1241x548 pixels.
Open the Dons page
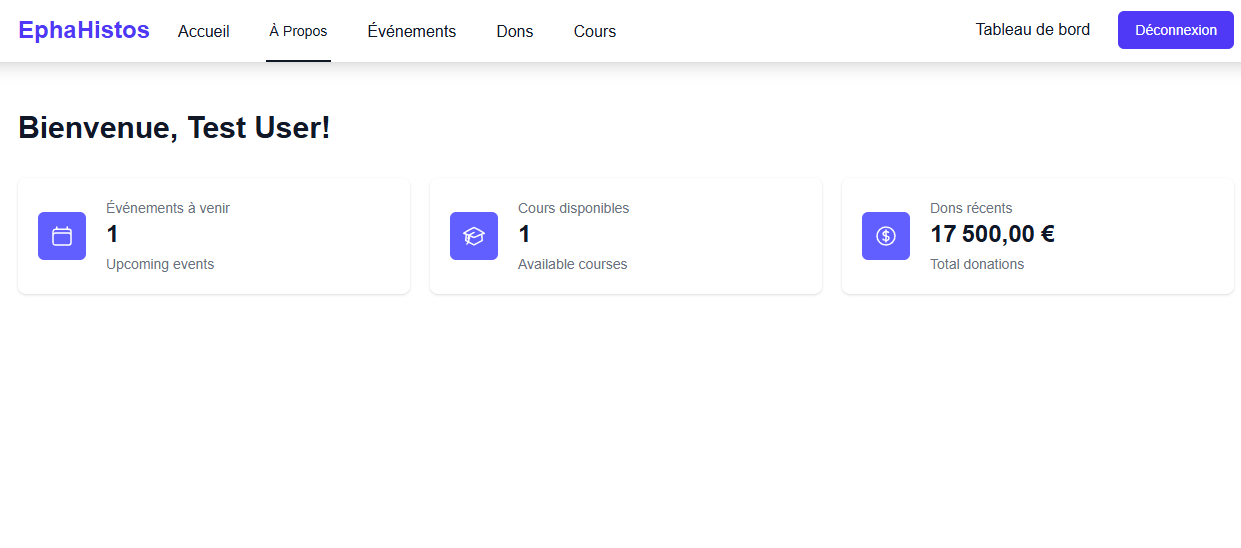pos(515,31)
